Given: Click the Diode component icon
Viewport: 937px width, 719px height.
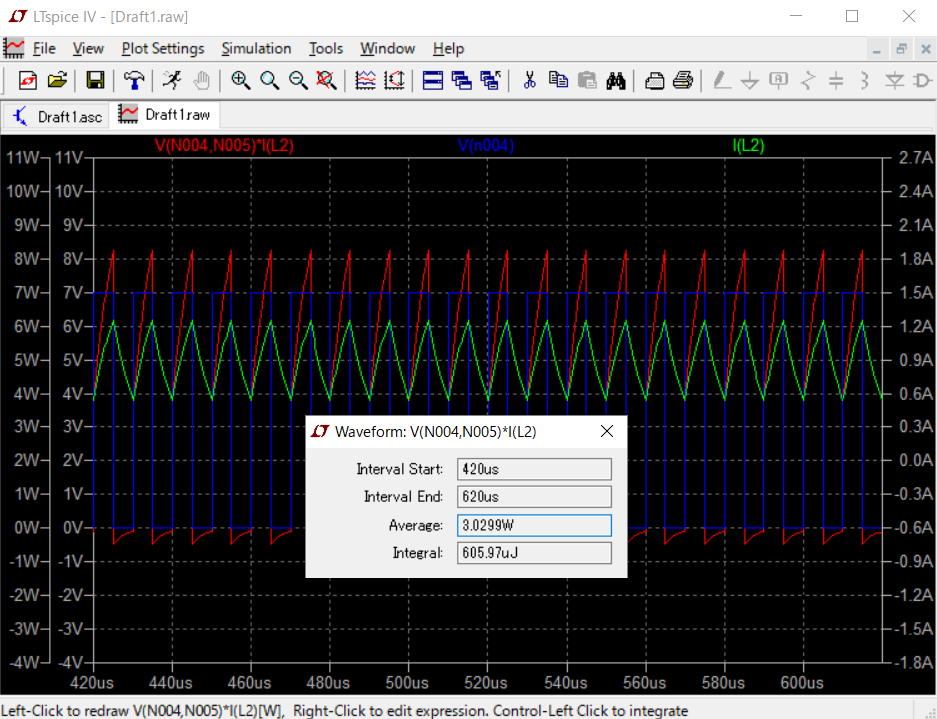Looking at the screenshot, I should 895,80.
